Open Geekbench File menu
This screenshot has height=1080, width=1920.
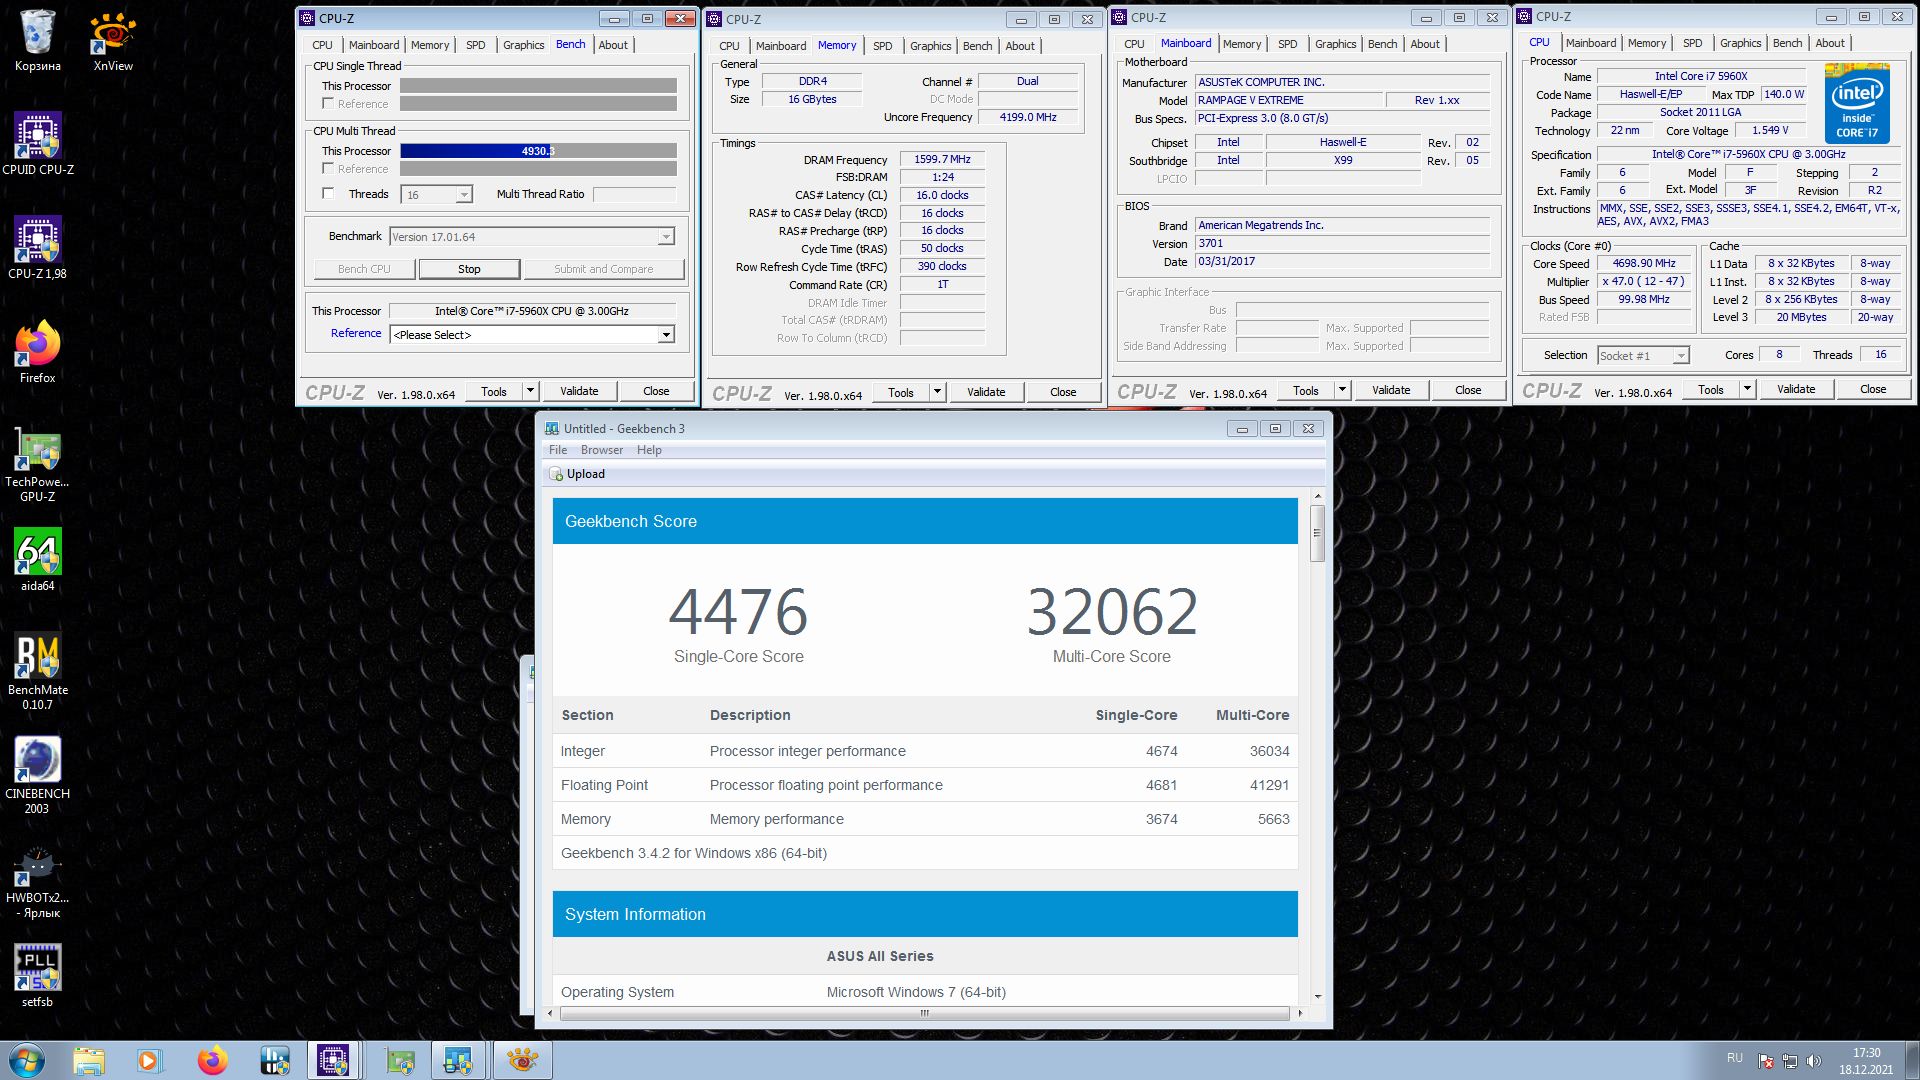[558, 450]
